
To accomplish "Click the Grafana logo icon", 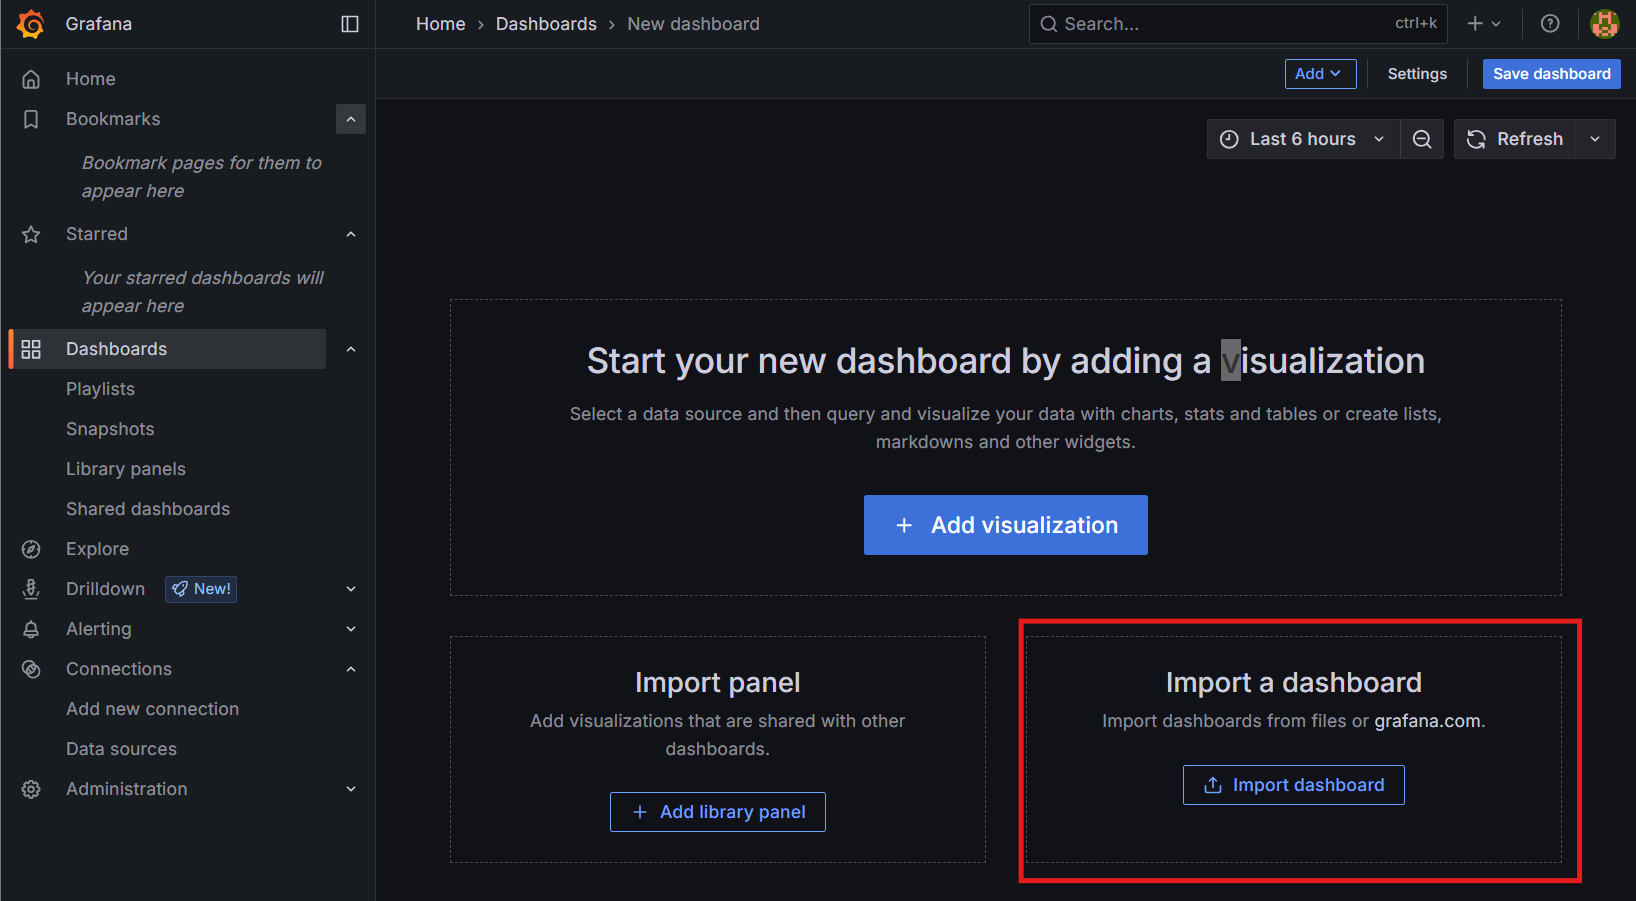I will (31, 24).
